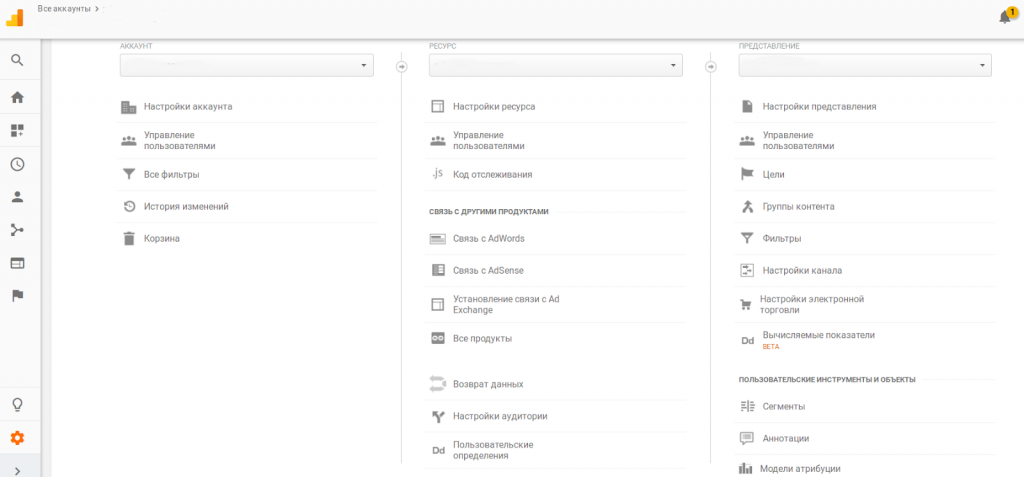Open Цели
Screen dimensions: 1024x477
[x=773, y=174]
